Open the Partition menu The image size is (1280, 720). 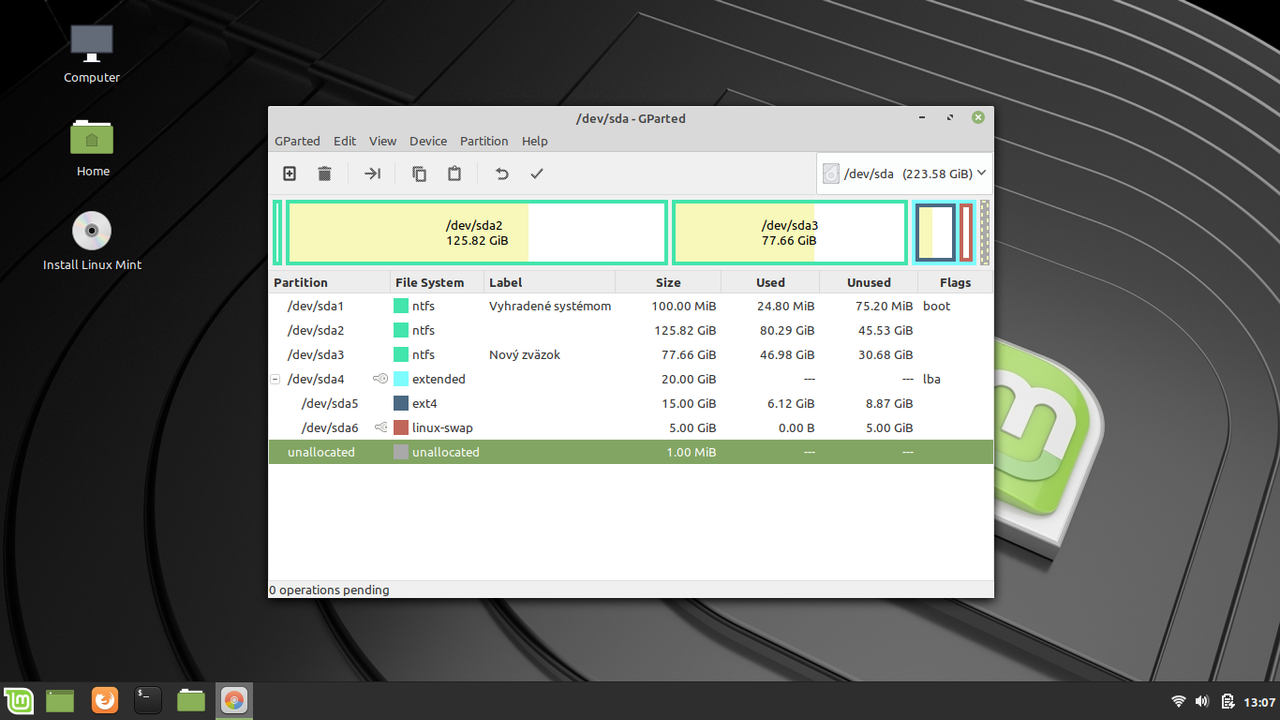(x=484, y=141)
